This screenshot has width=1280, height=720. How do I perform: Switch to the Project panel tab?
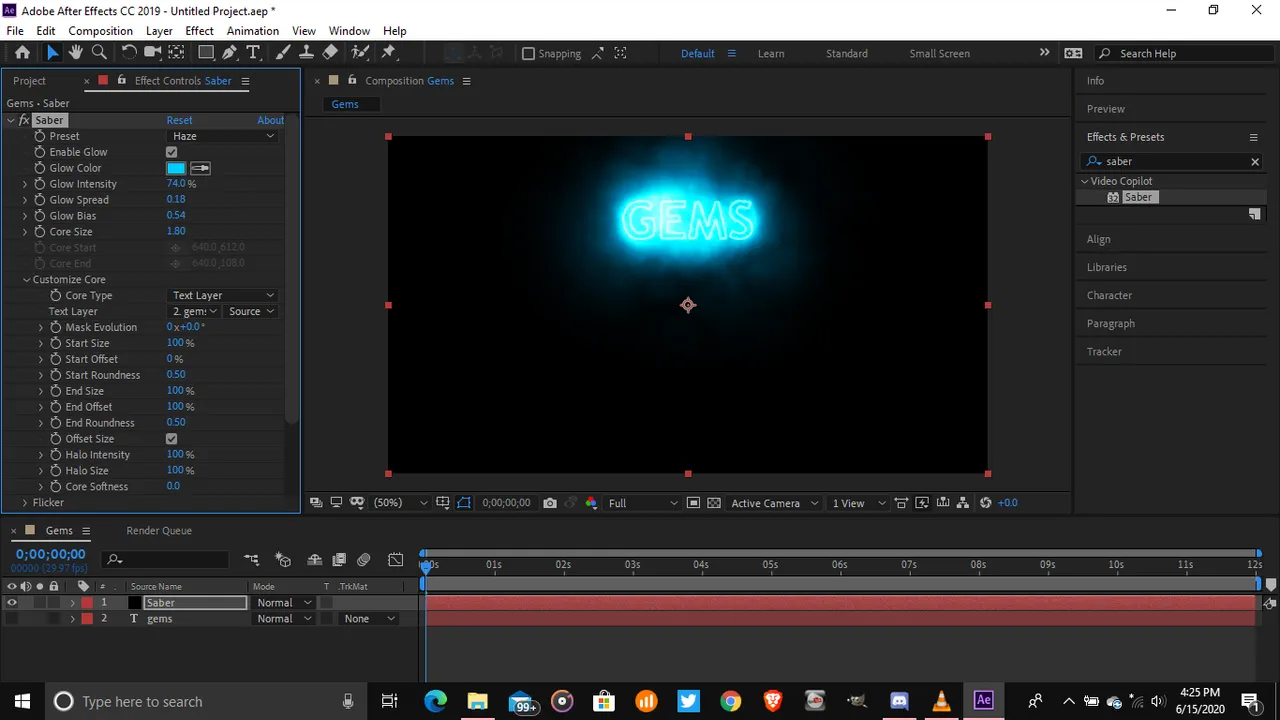pyautogui.click(x=29, y=80)
